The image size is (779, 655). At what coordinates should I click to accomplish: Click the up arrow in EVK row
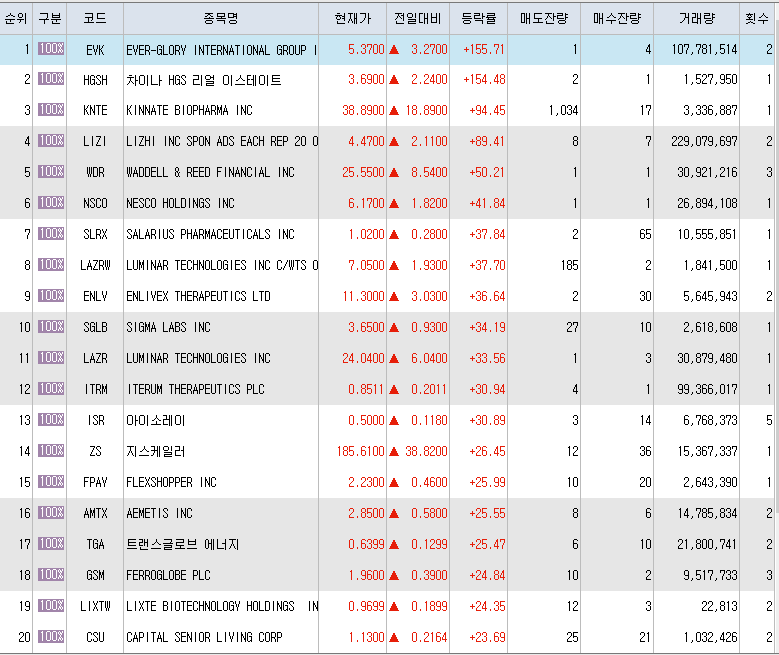point(394,49)
